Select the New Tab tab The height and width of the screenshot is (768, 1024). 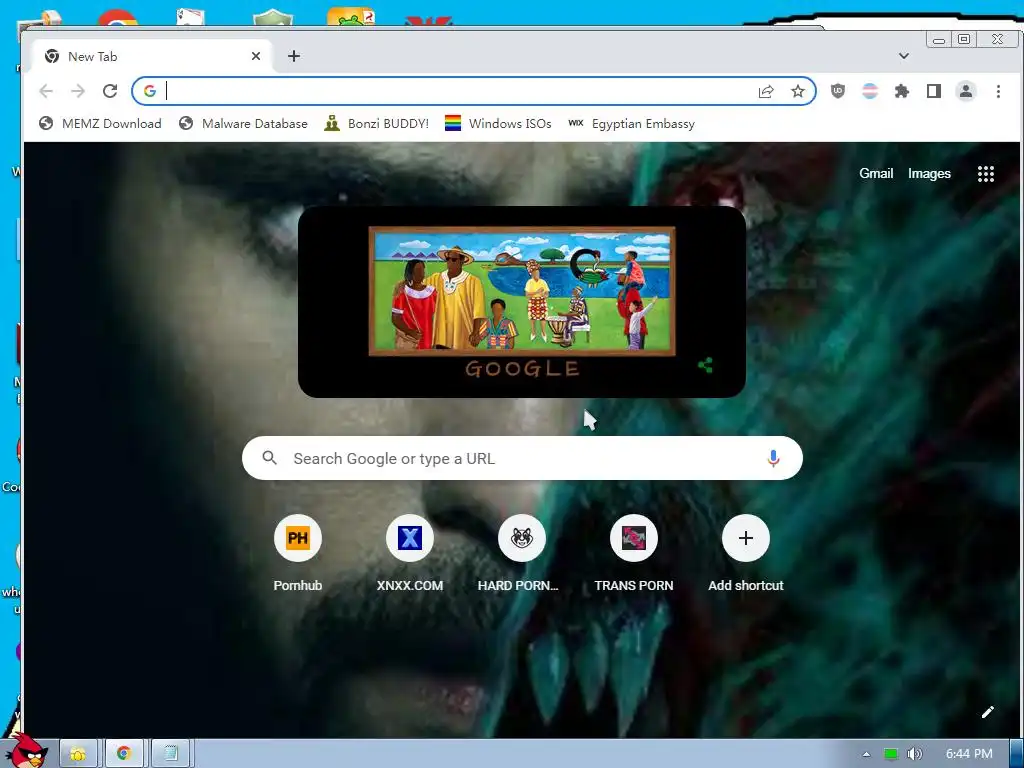tap(154, 56)
